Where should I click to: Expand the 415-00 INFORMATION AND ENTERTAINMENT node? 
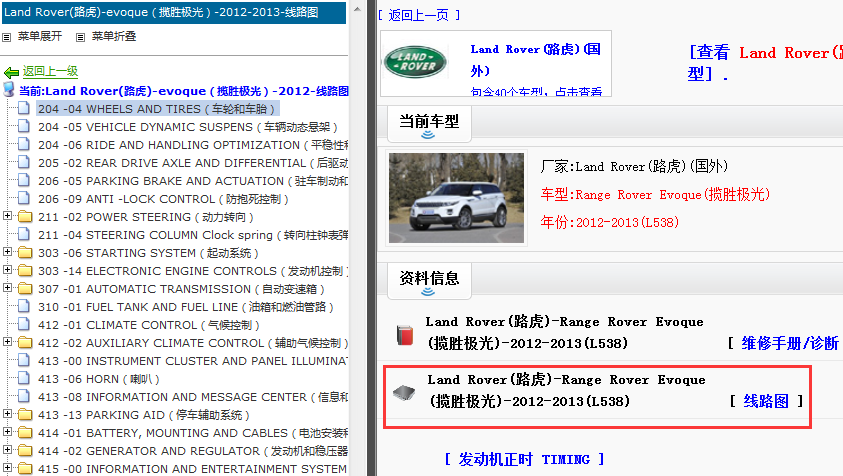coord(7,467)
